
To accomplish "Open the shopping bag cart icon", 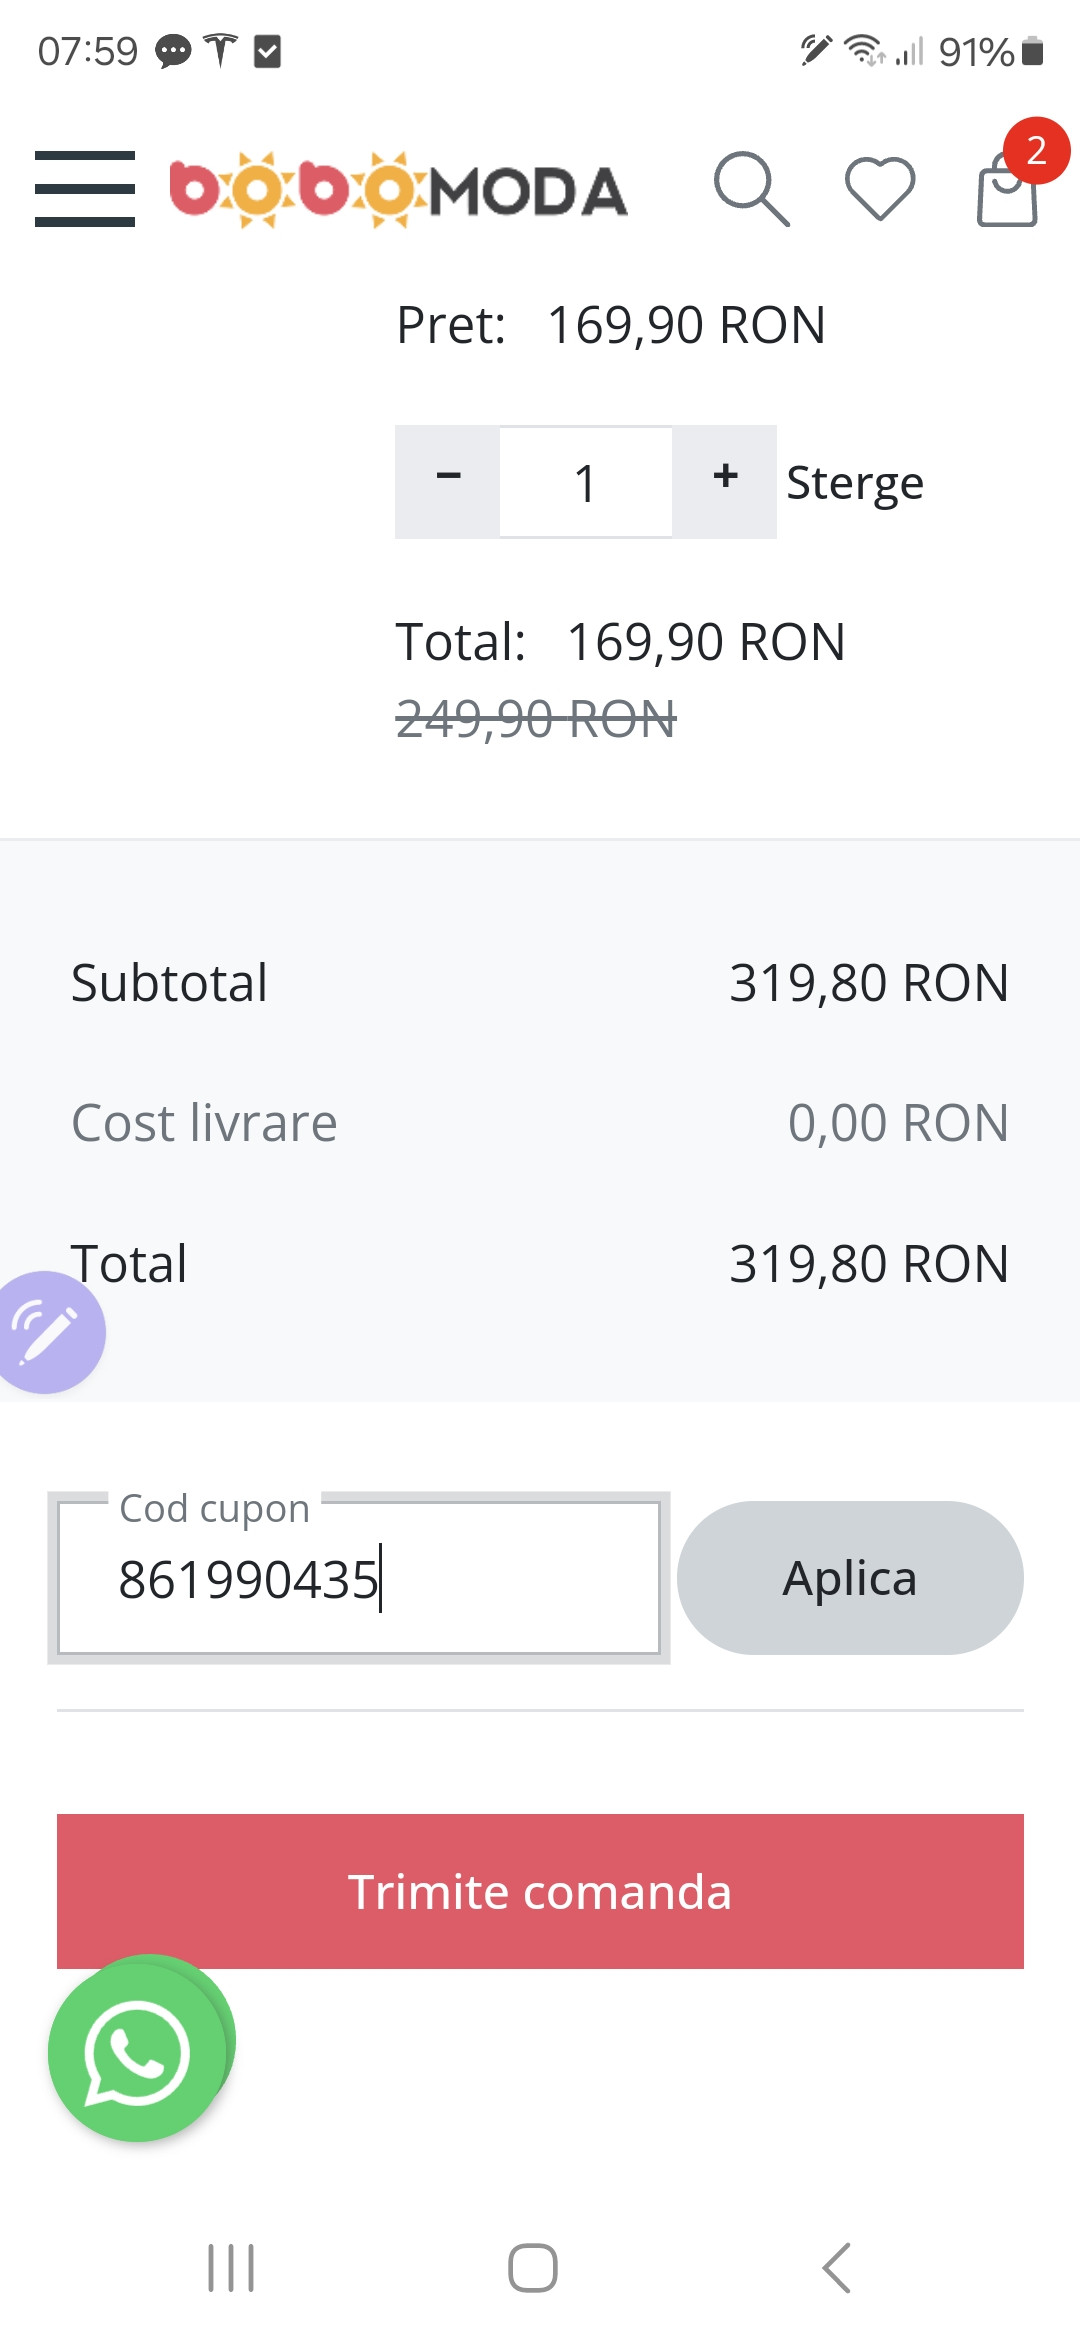I will (1005, 194).
